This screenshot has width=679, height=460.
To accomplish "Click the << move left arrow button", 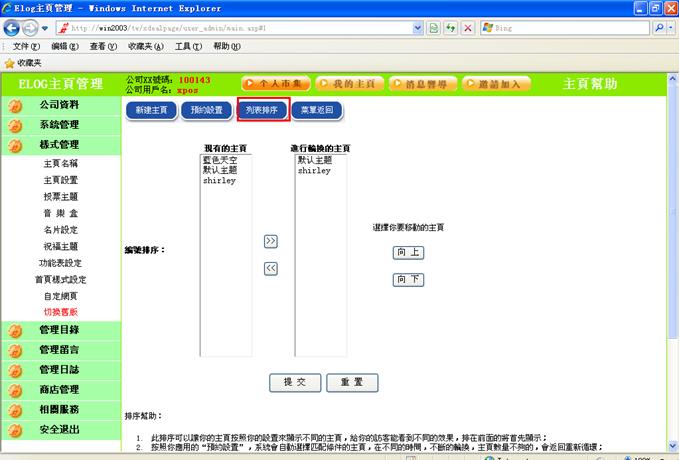I will (x=270, y=268).
